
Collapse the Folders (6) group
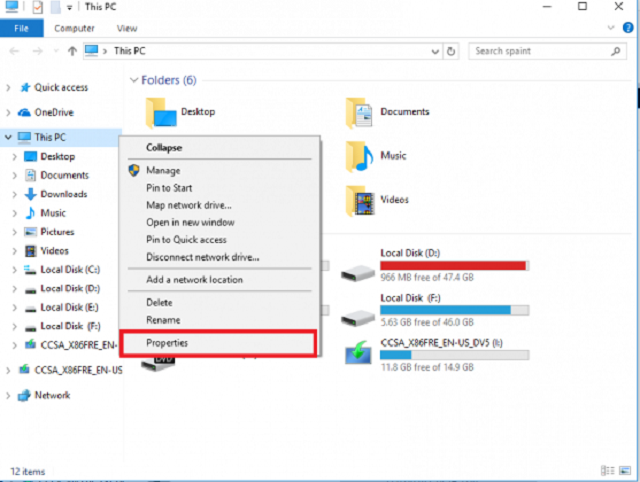point(133,80)
